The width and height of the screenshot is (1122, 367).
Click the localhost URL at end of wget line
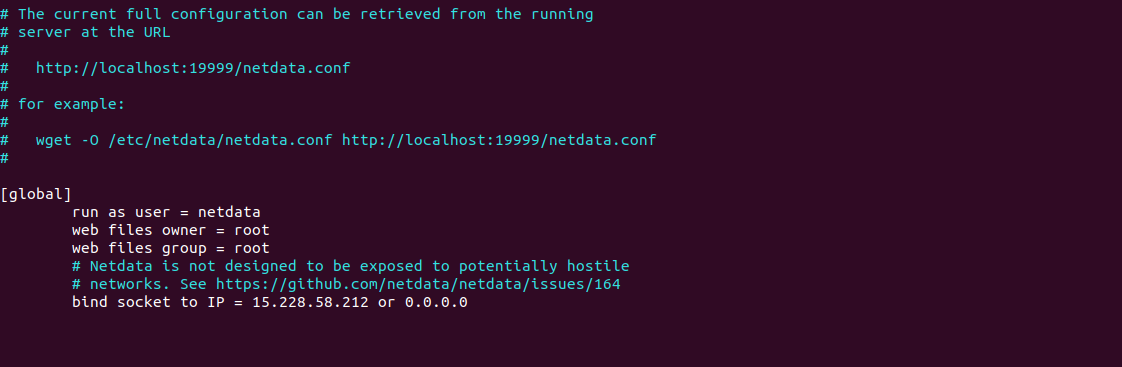tap(499, 140)
